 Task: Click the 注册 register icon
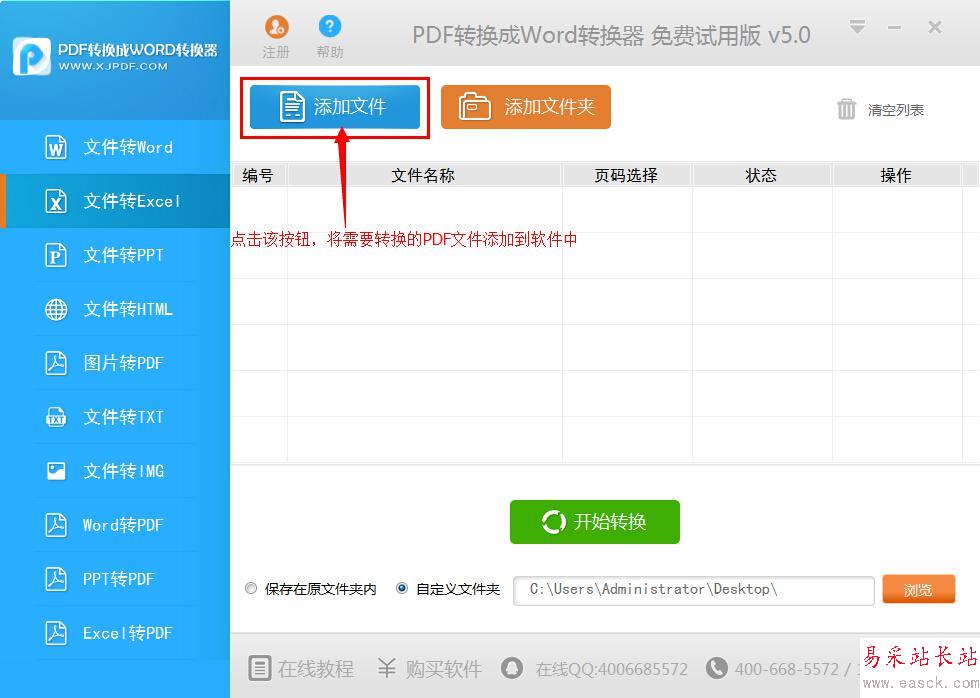tap(276, 27)
